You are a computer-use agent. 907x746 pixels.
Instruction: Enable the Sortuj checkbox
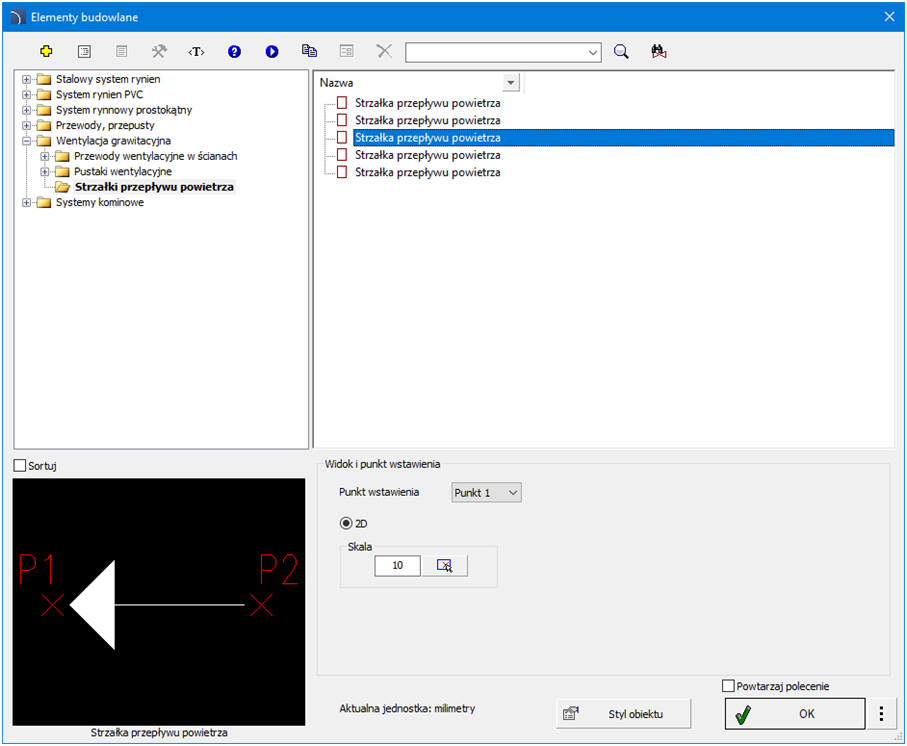point(20,466)
